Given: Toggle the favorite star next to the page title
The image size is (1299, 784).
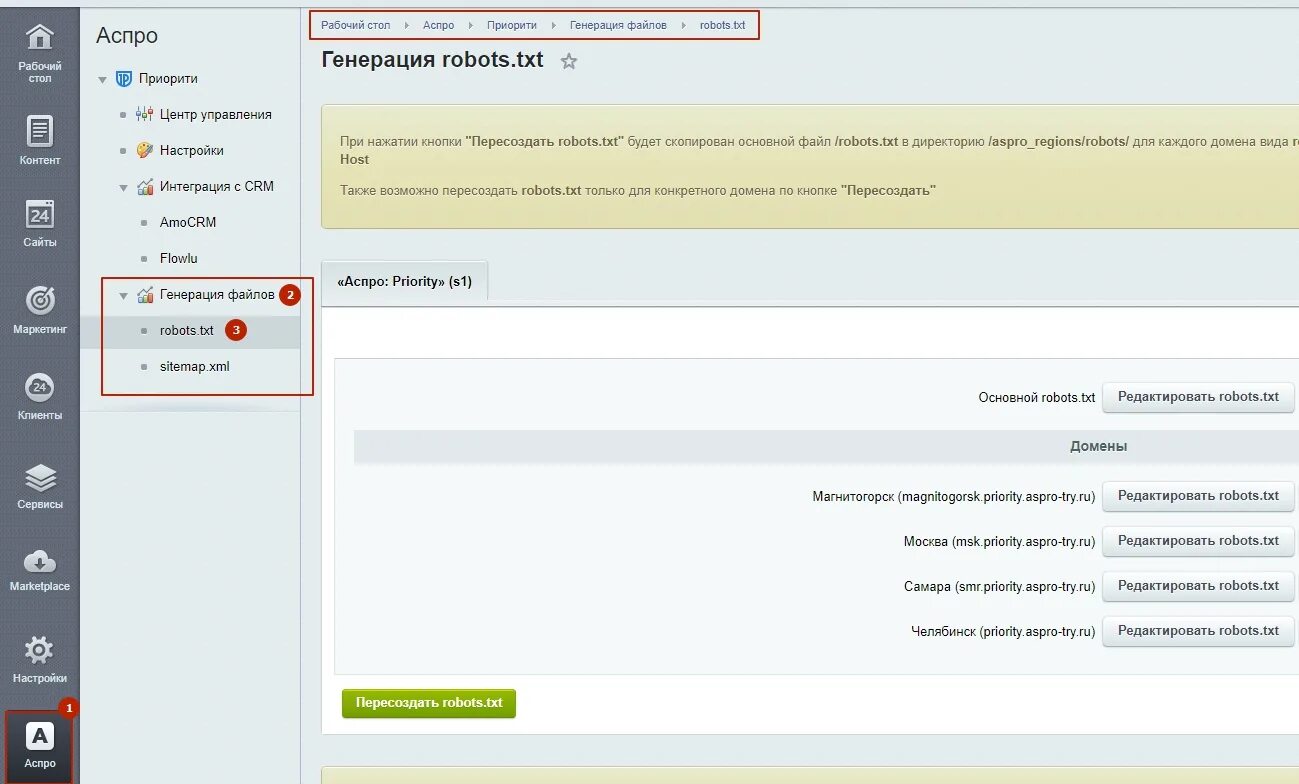Looking at the screenshot, I should (568, 60).
